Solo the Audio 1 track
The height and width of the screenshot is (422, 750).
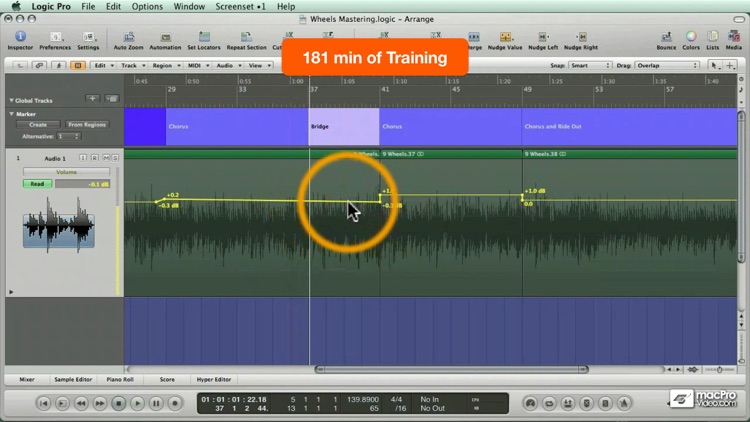tap(115, 158)
